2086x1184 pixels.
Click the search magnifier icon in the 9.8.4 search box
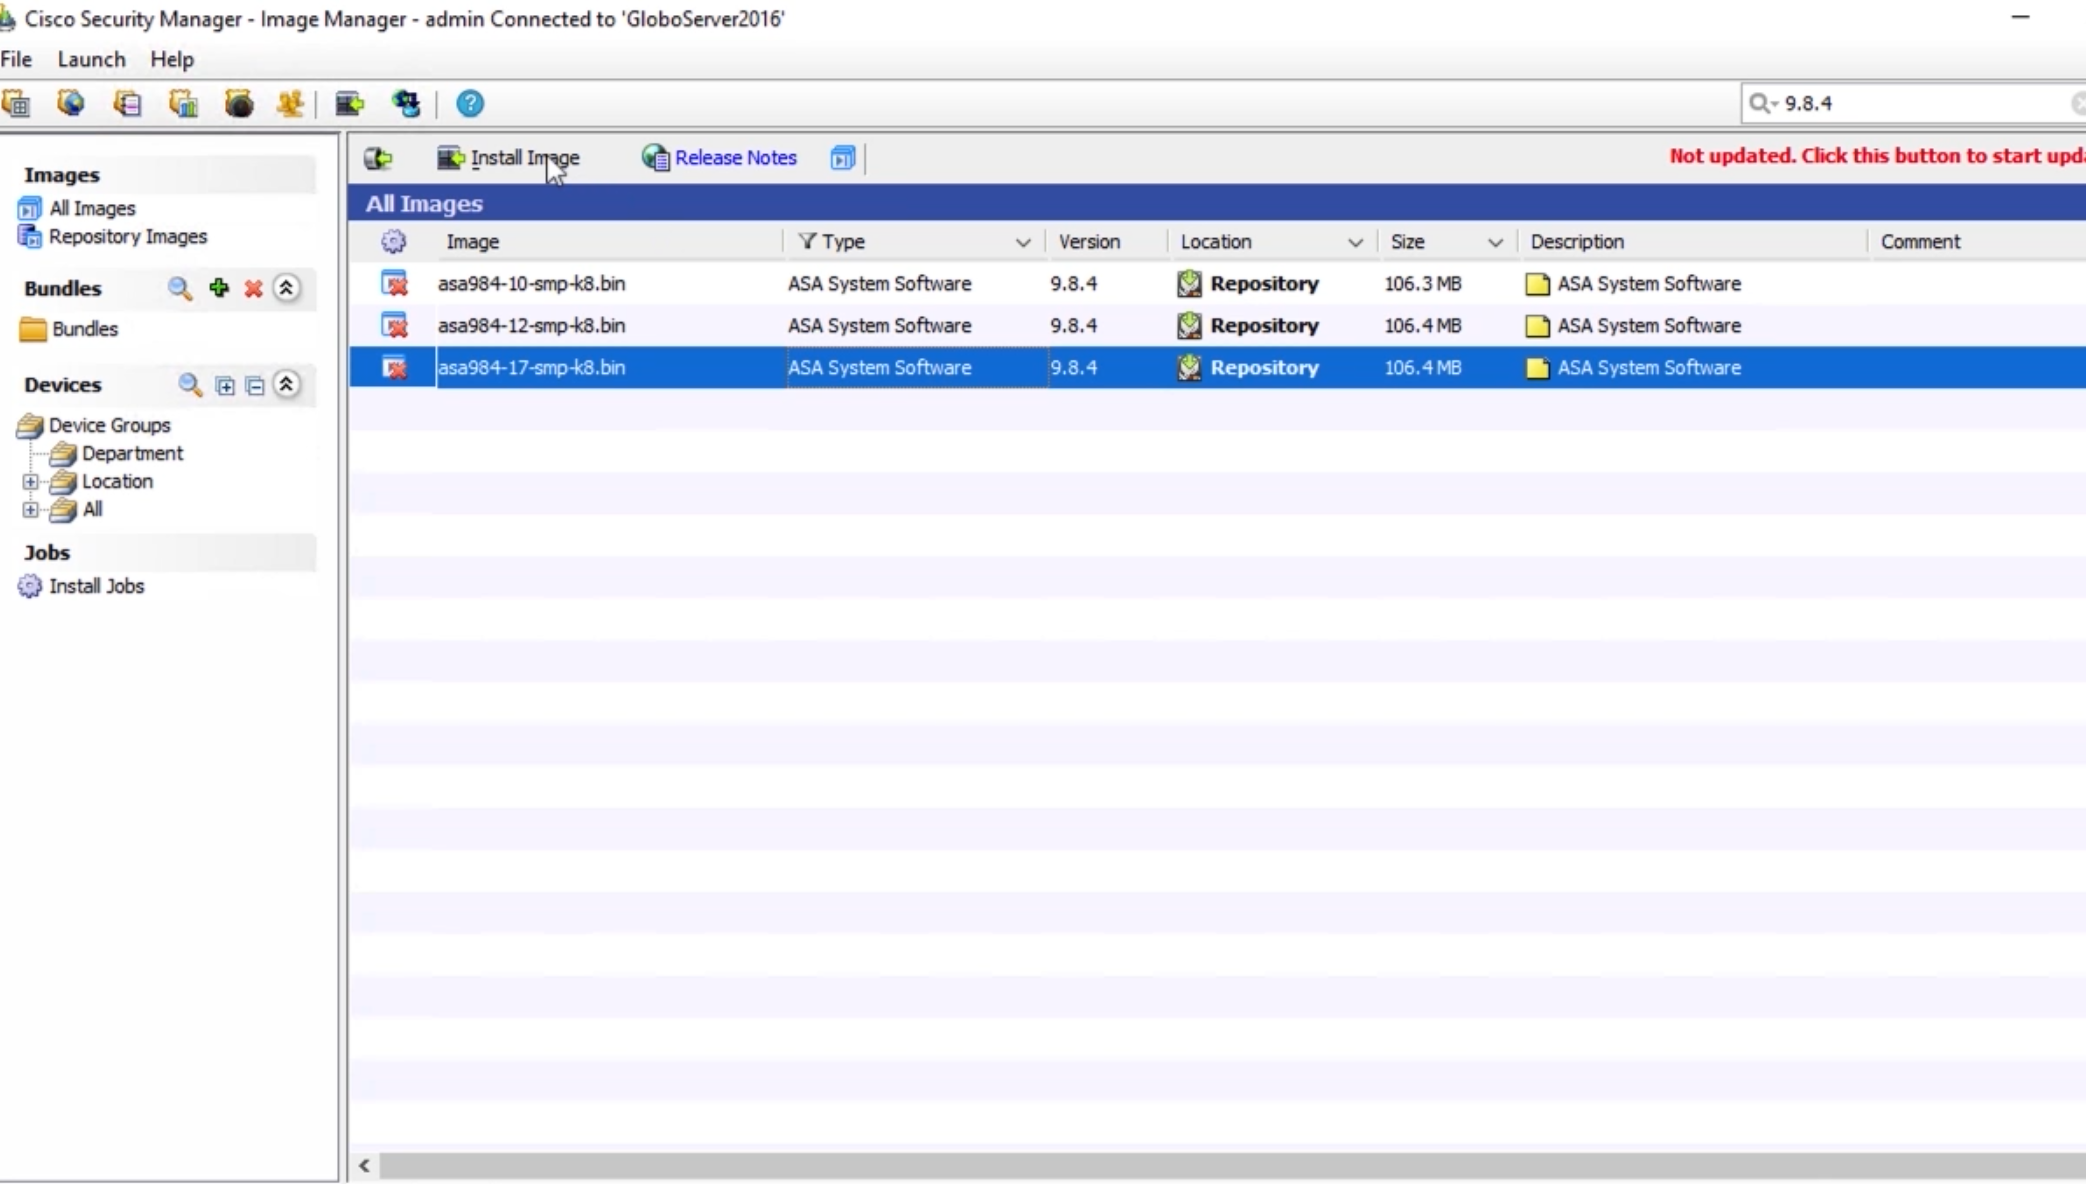point(1761,103)
